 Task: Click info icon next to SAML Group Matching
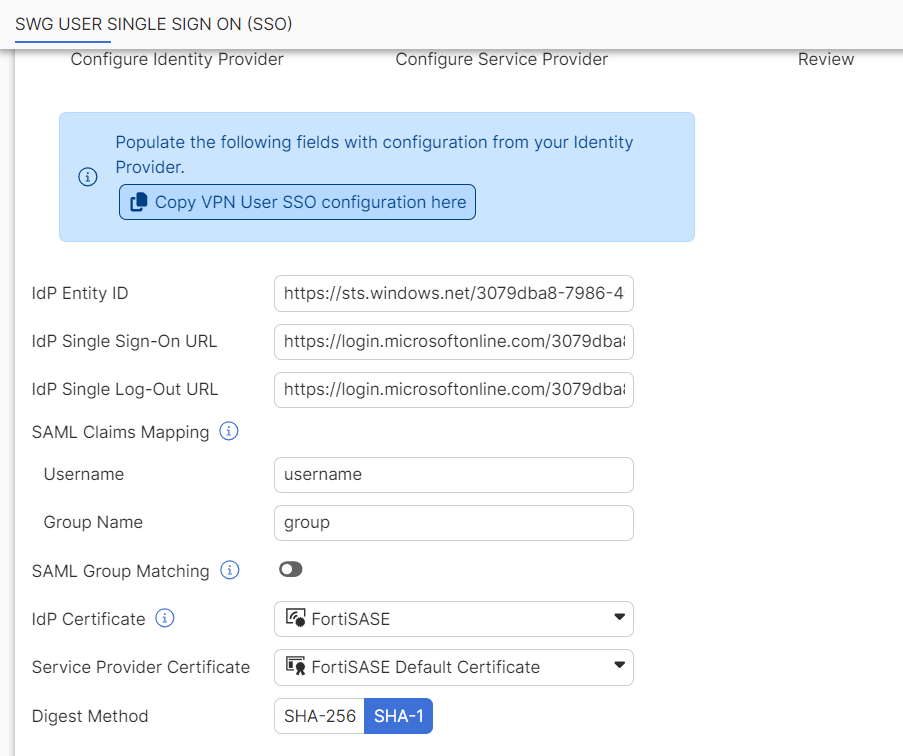230,571
